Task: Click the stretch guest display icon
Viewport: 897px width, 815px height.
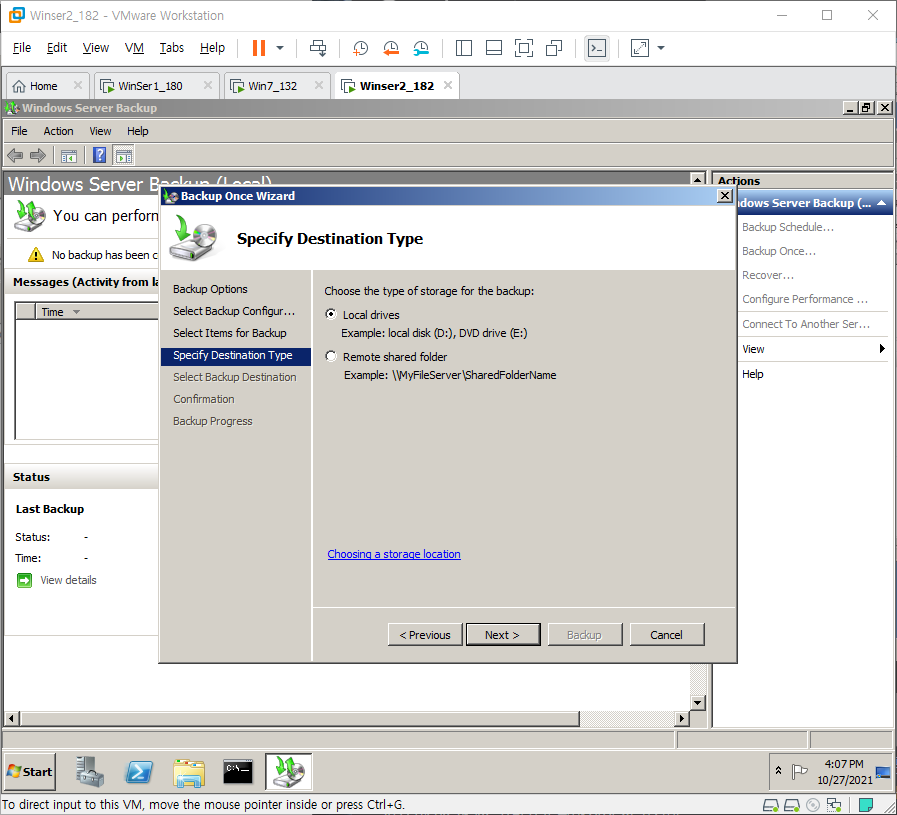Action: (640, 48)
